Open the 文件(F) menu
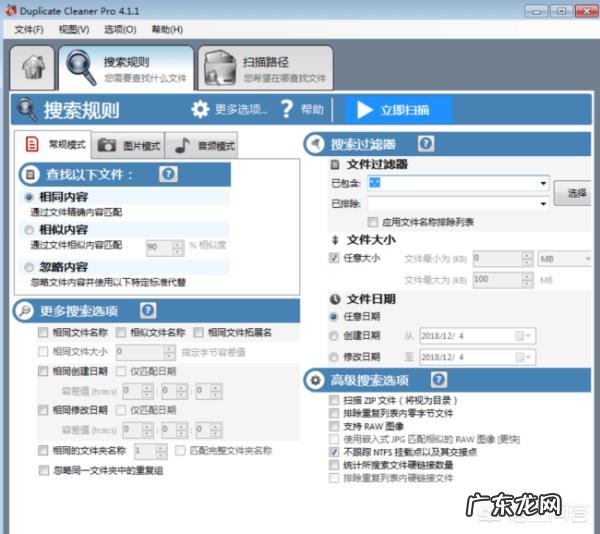This screenshot has width=600, height=534. click(29, 29)
